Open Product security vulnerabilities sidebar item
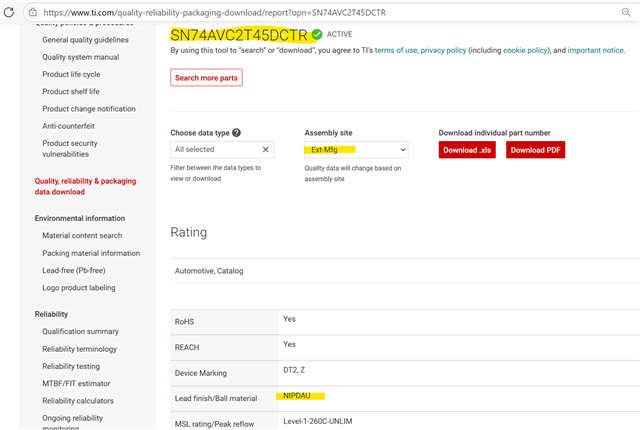Image resolution: width=640 pixels, height=430 pixels. 70,149
